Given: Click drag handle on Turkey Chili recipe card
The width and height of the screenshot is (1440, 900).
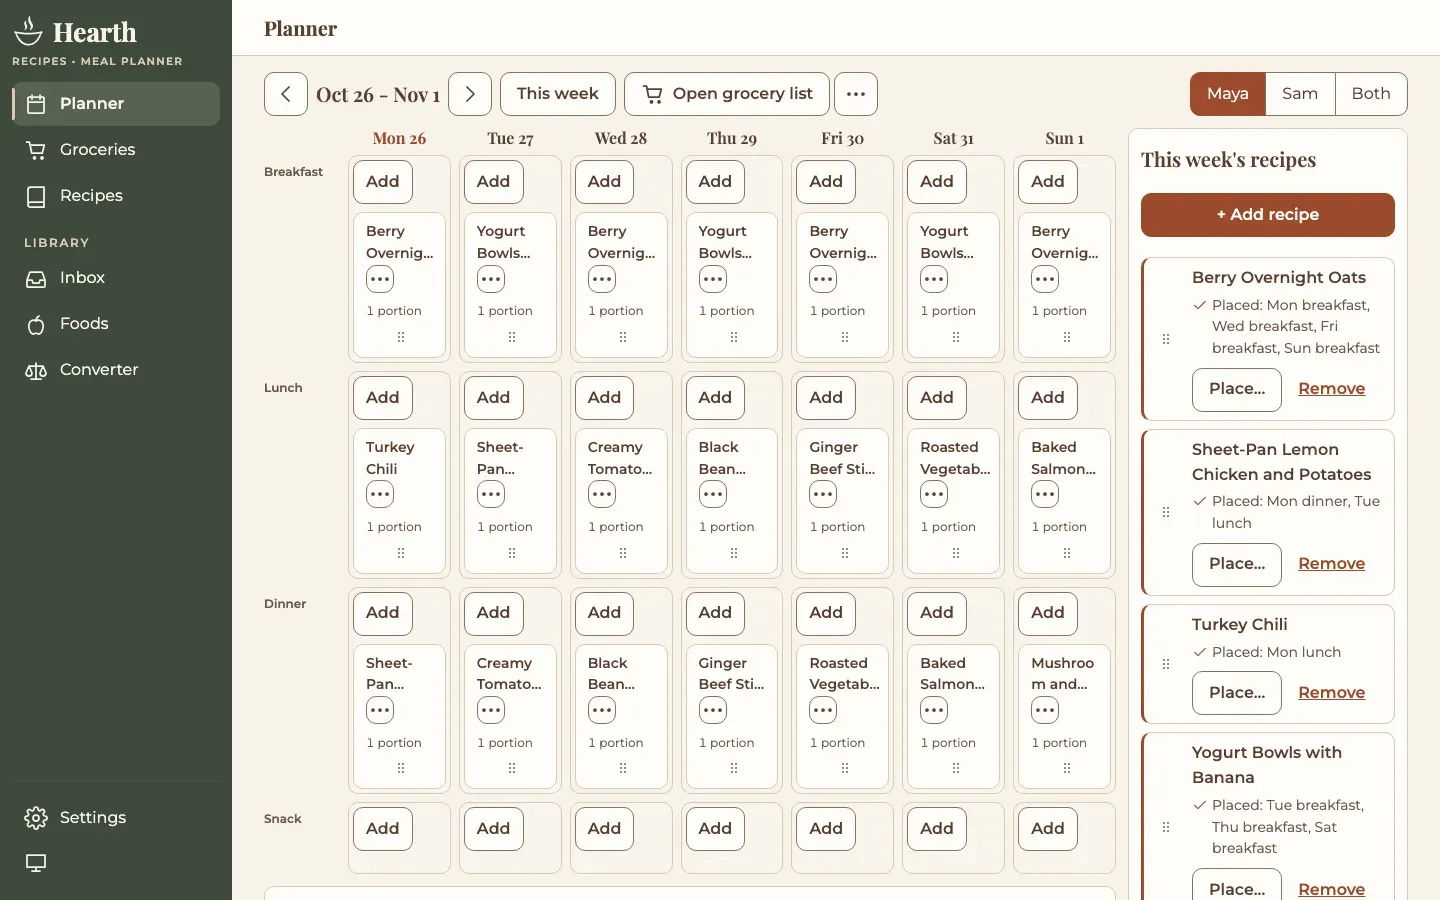Looking at the screenshot, I should (1166, 664).
